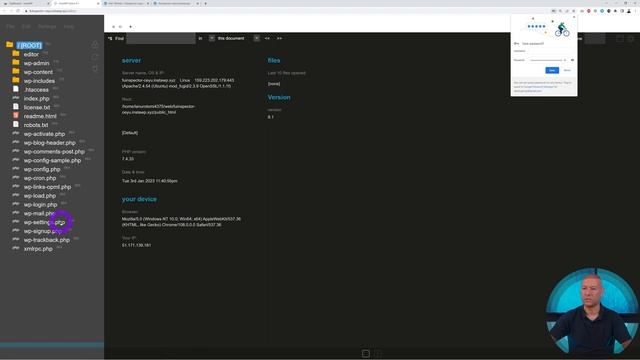Click find next '>>' button
The height and width of the screenshot is (360, 640).
[280, 38]
